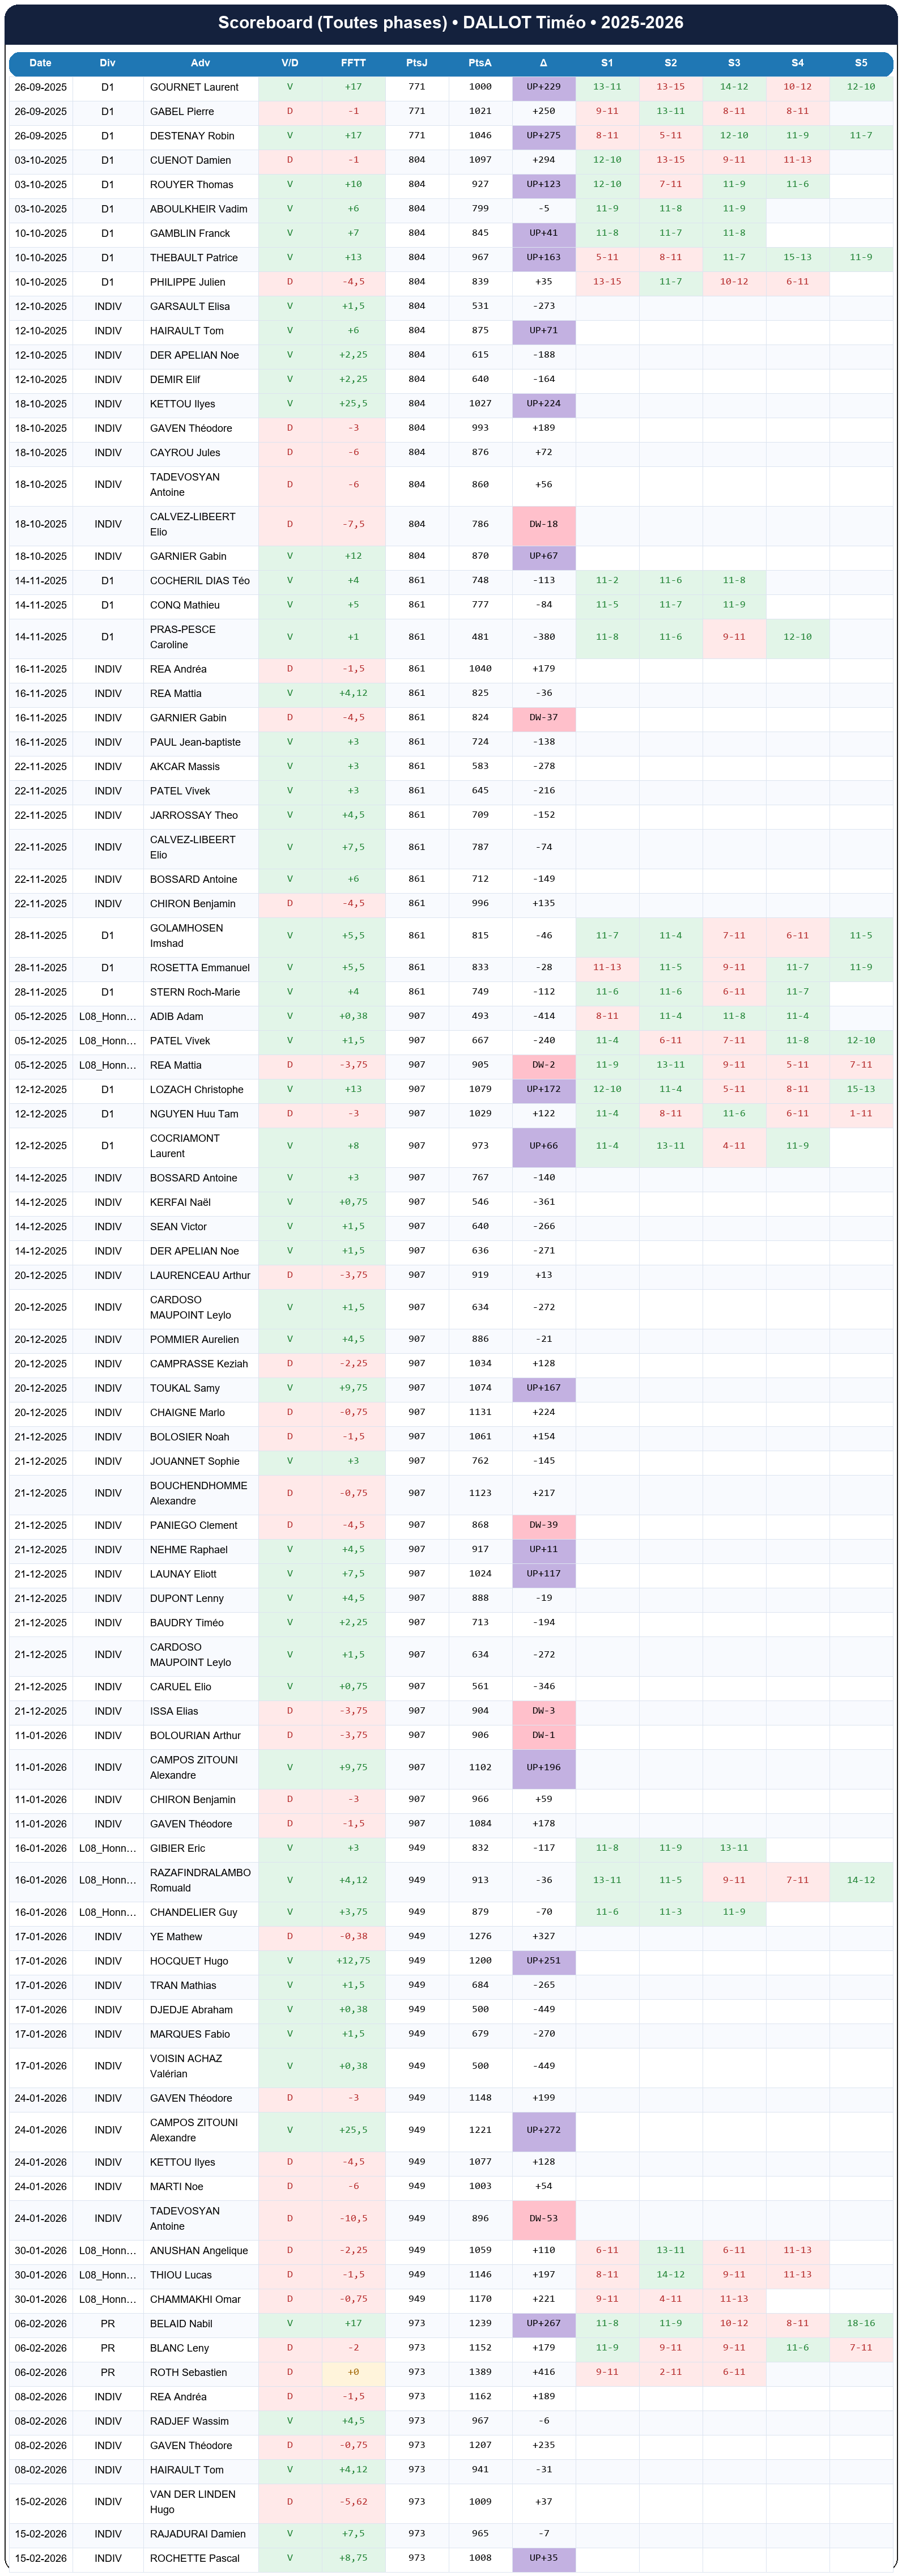Select the yellow +0 FFTT cell
This screenshot has width=902, height=2576.
point(353,2372)
